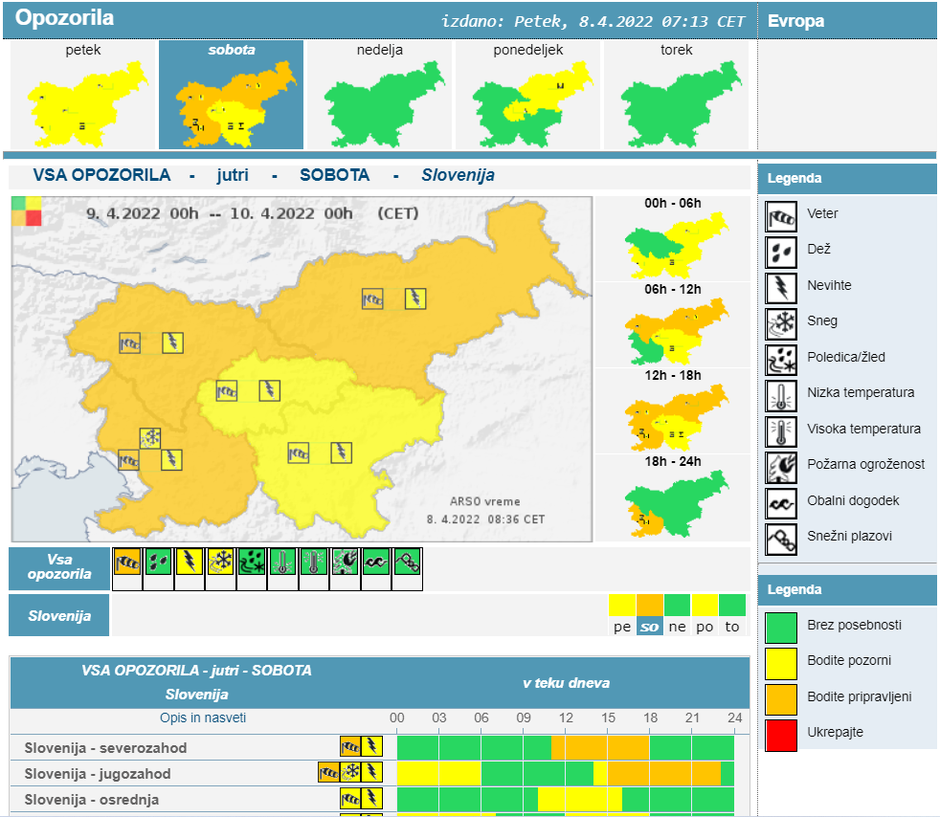Switch to the nedelja day tab
Screen dimensions: 940x817
(x=380, y=95)
